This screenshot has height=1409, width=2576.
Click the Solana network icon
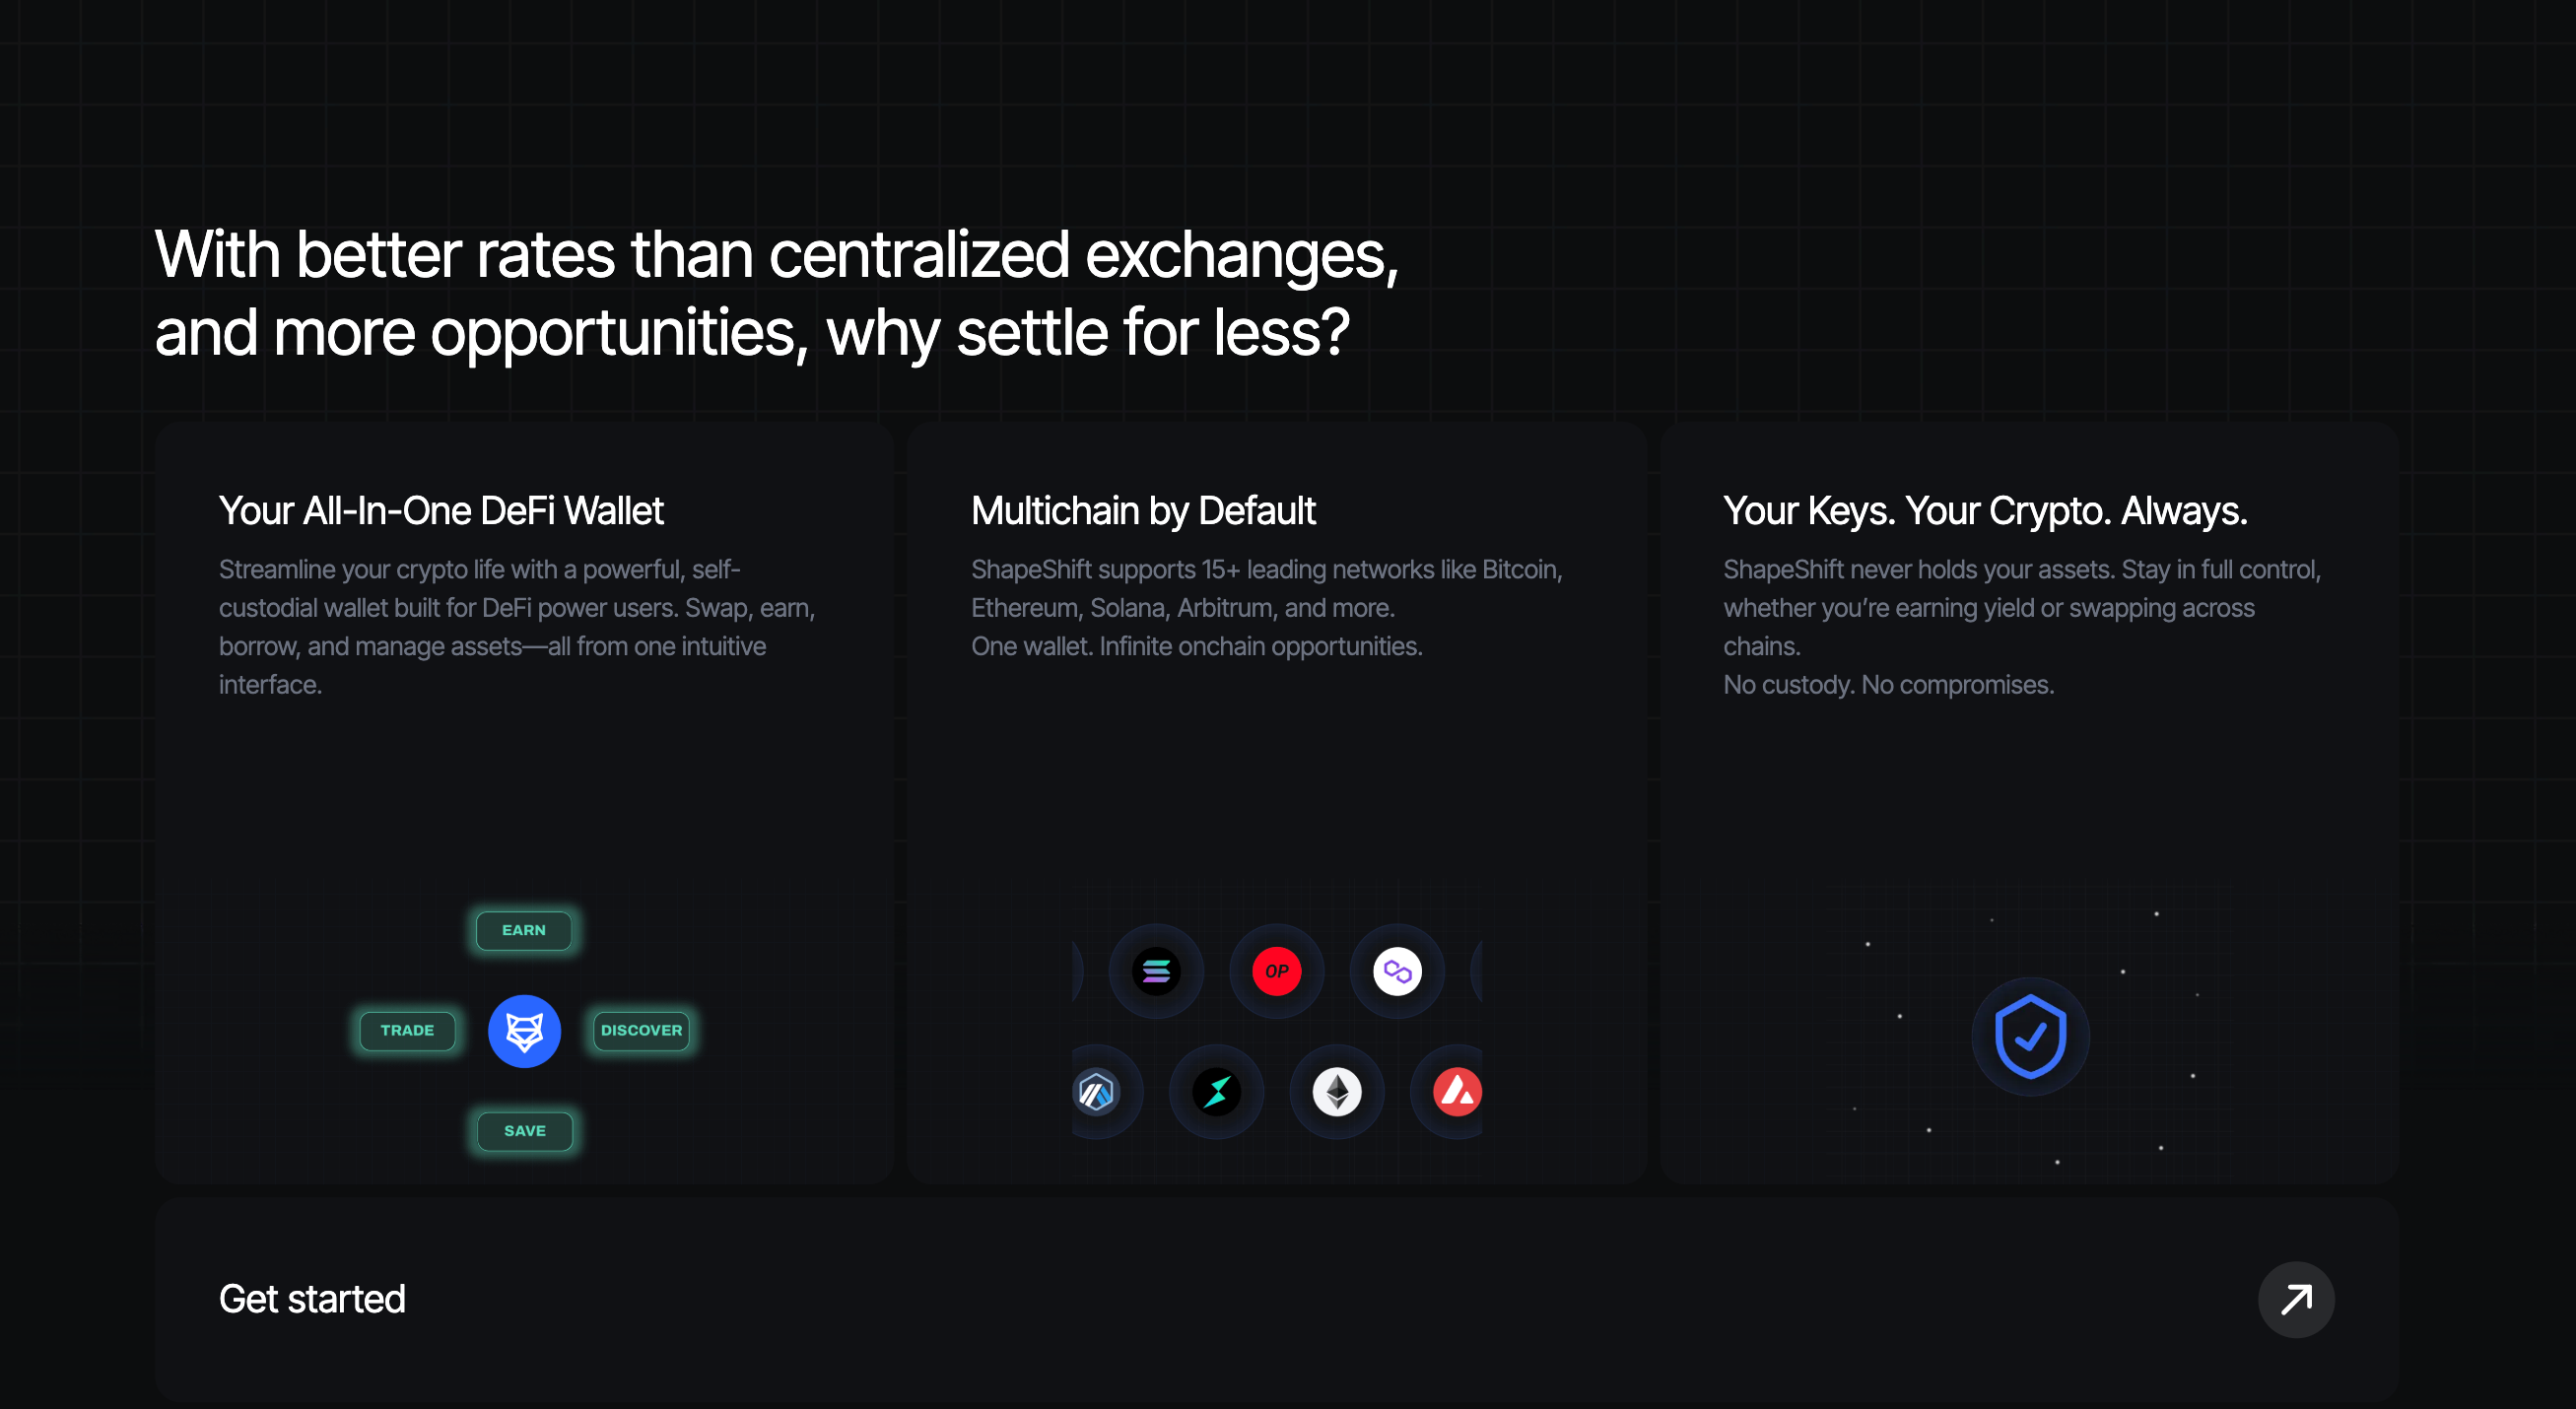[1156, 971]
